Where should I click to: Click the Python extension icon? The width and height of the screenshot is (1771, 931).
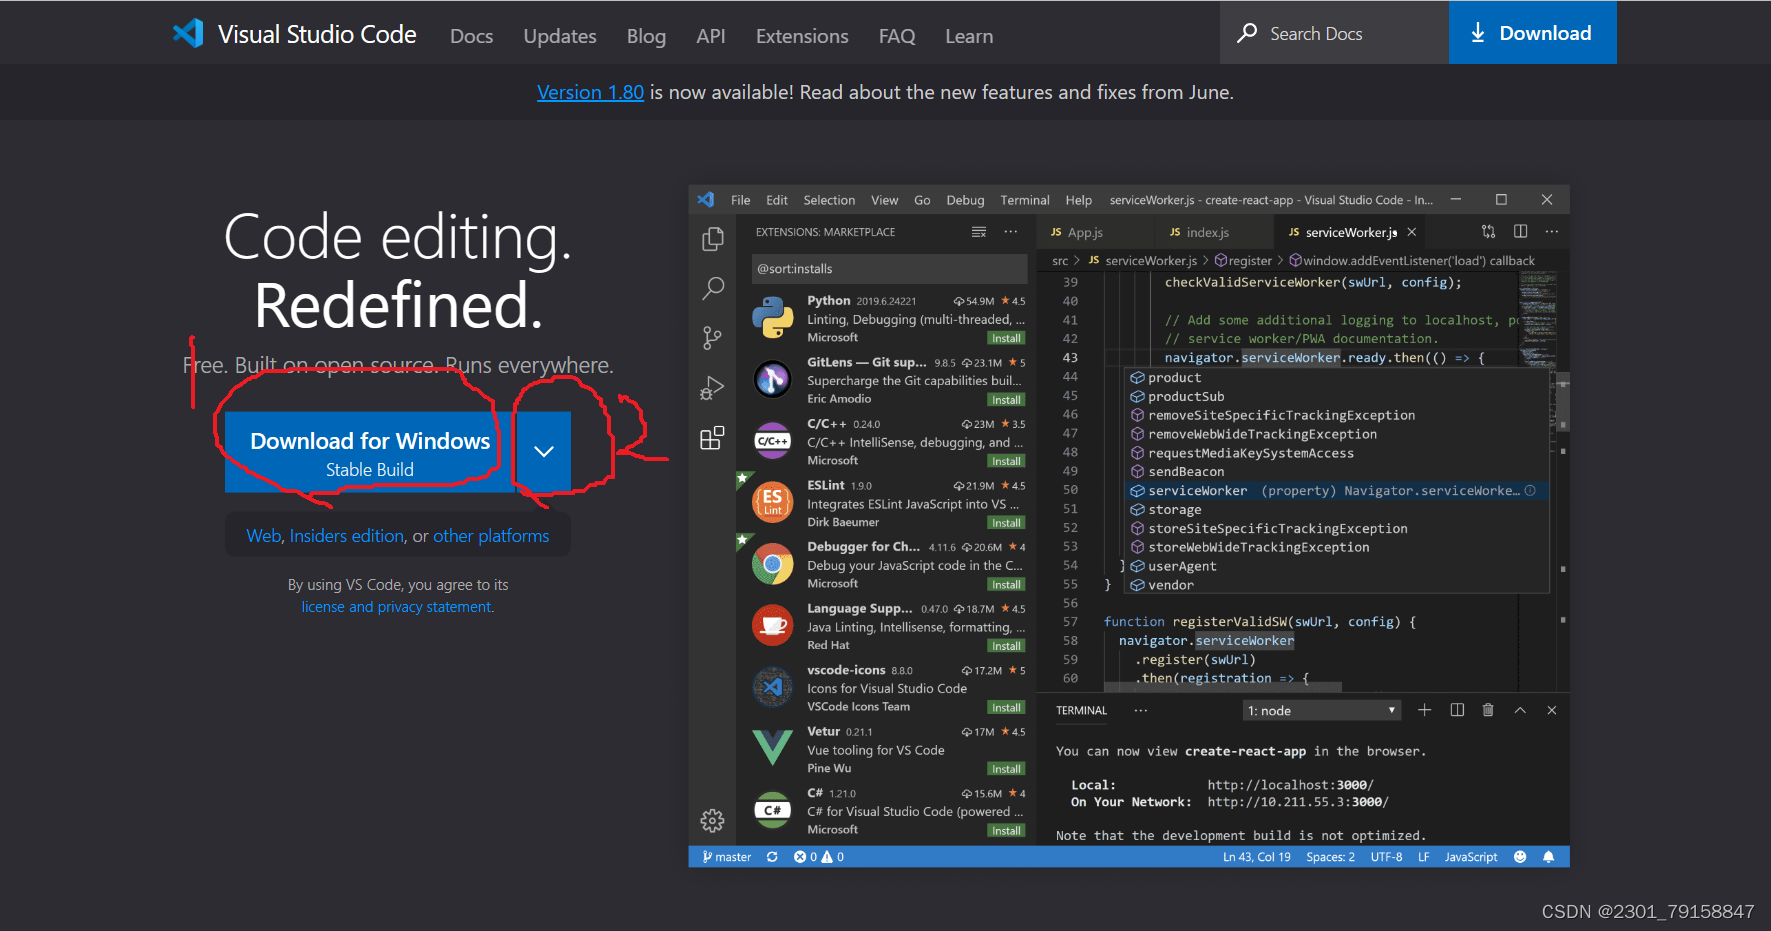[x=772, y=318]
